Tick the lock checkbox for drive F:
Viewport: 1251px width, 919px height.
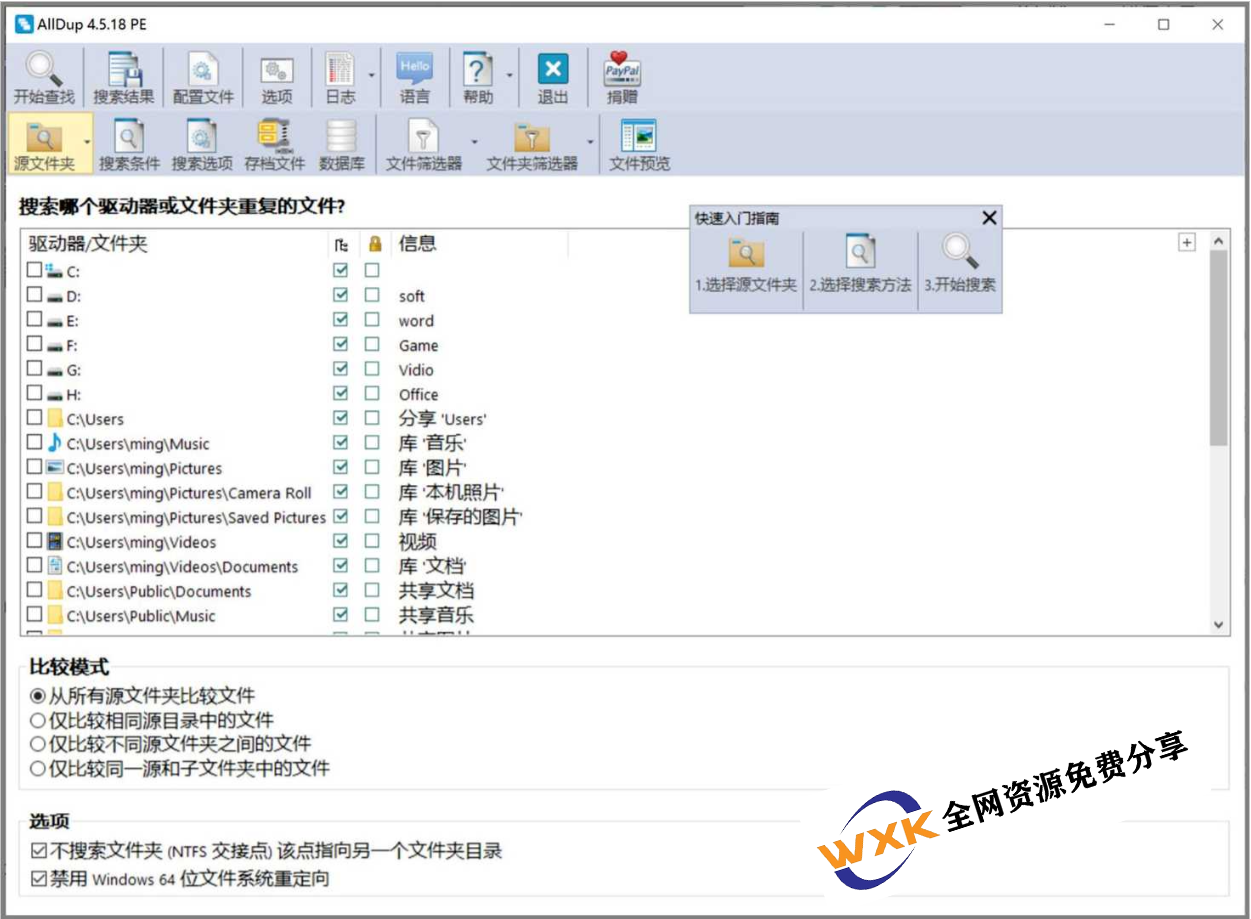coord(372,345)
